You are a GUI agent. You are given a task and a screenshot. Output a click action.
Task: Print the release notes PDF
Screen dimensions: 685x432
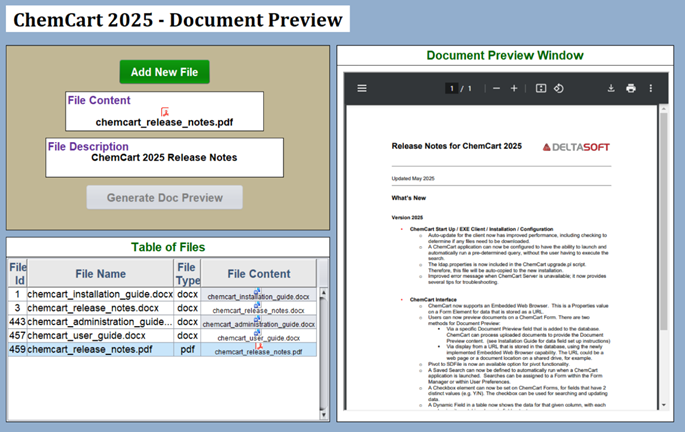[631, 88]
